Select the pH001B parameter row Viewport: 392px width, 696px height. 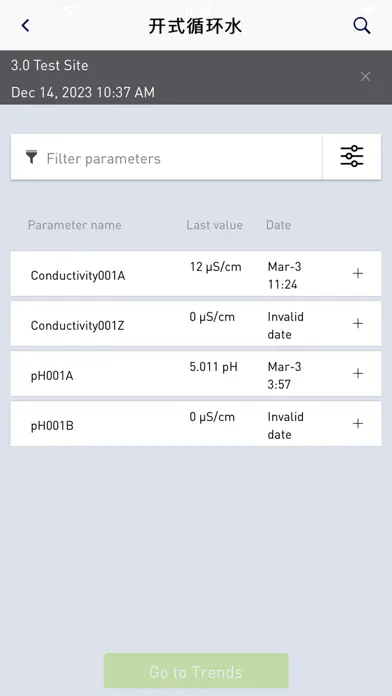tap(196, 424)
